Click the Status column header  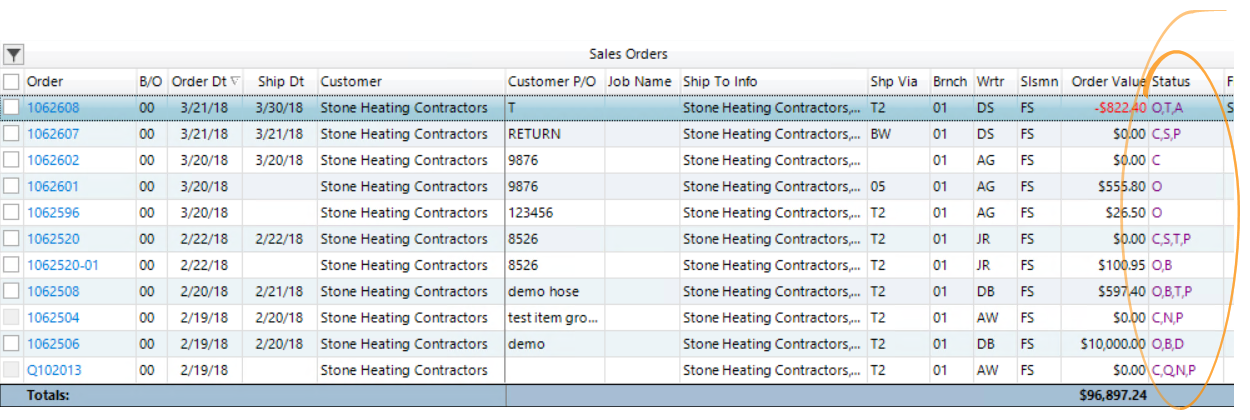(1171, 81)
